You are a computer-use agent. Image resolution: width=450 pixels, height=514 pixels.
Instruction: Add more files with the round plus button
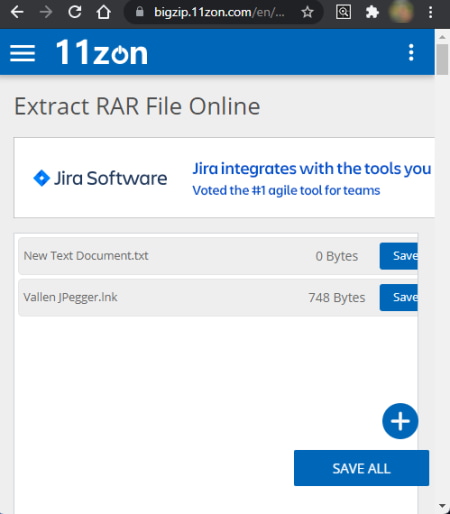pos(400,421)
